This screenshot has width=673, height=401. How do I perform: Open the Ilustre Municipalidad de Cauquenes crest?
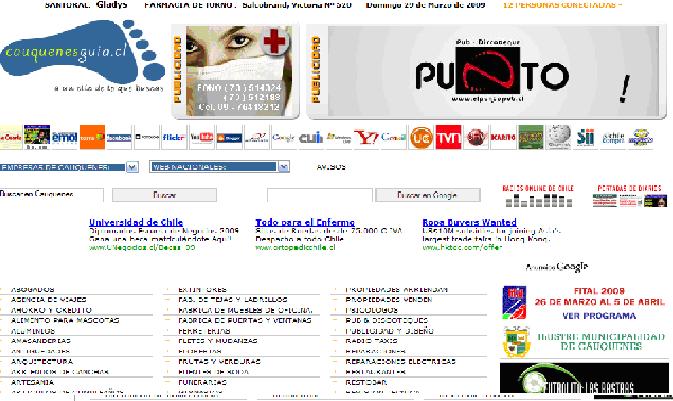[x=516, y=342]
